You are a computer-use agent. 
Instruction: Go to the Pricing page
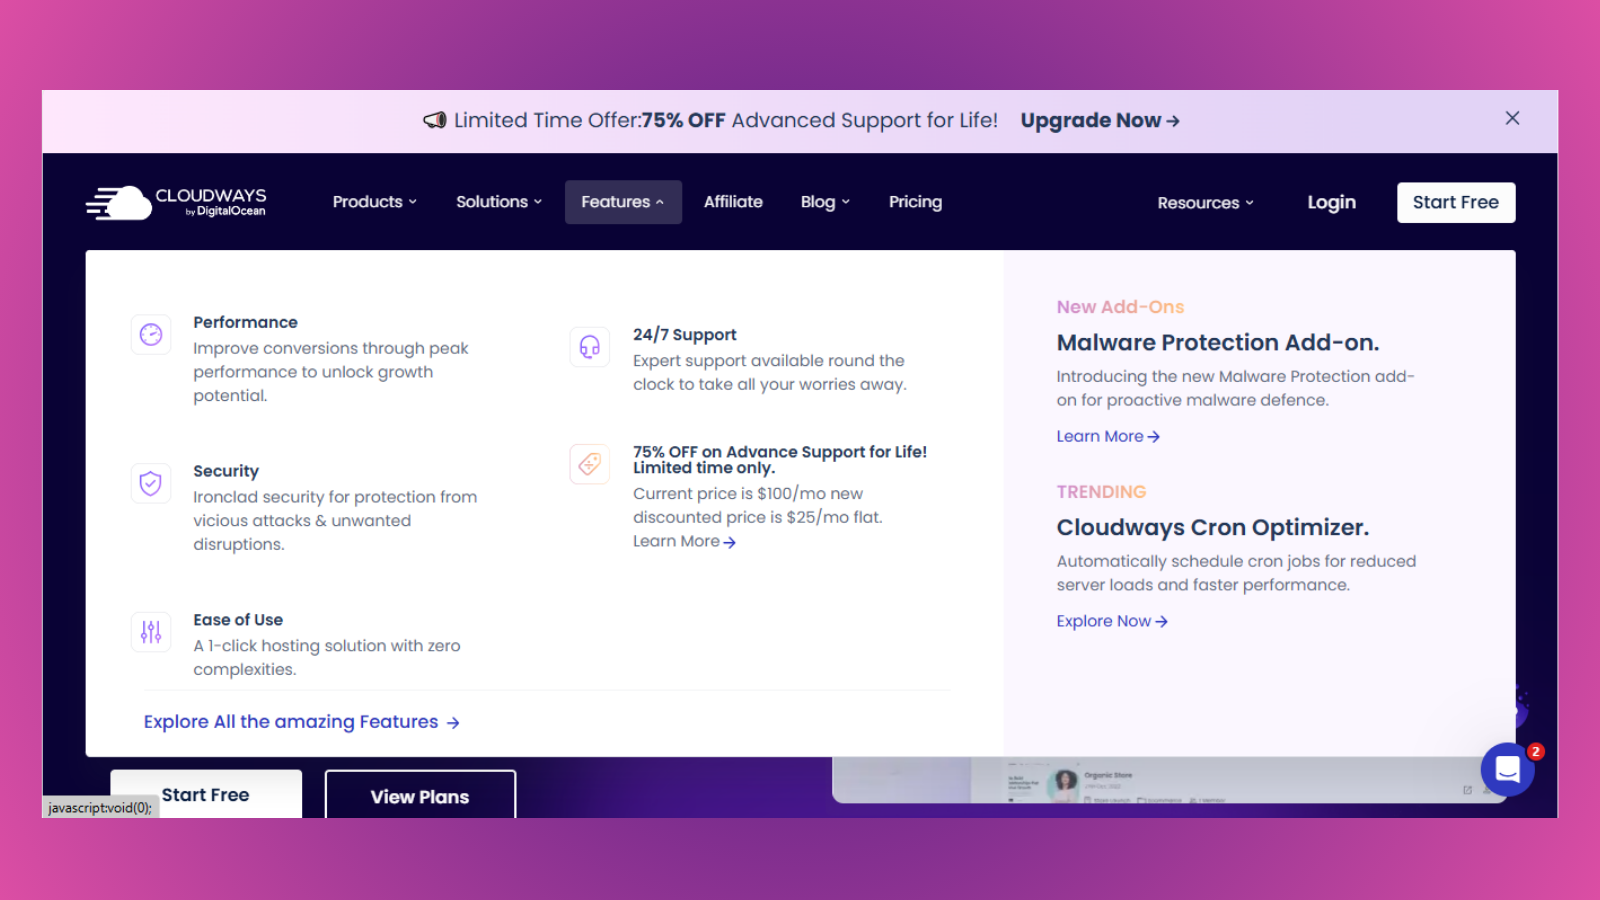(915, 202)
